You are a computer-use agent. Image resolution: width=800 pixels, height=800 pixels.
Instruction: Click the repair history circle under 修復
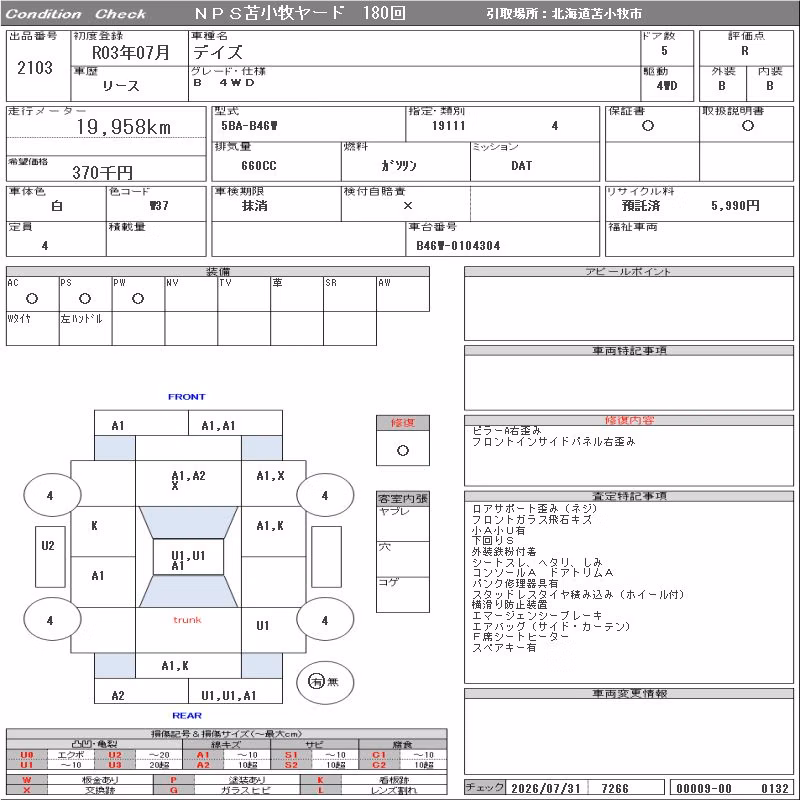point(403,451)
